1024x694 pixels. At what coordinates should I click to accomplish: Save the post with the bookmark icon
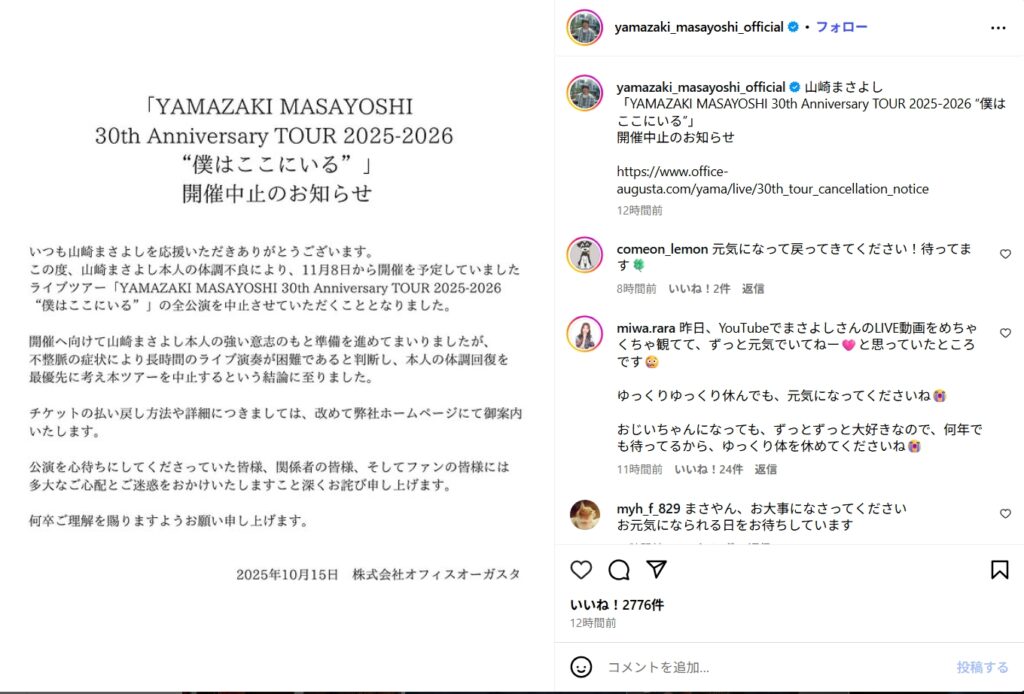pyautogui.click(x=999, y=570)
